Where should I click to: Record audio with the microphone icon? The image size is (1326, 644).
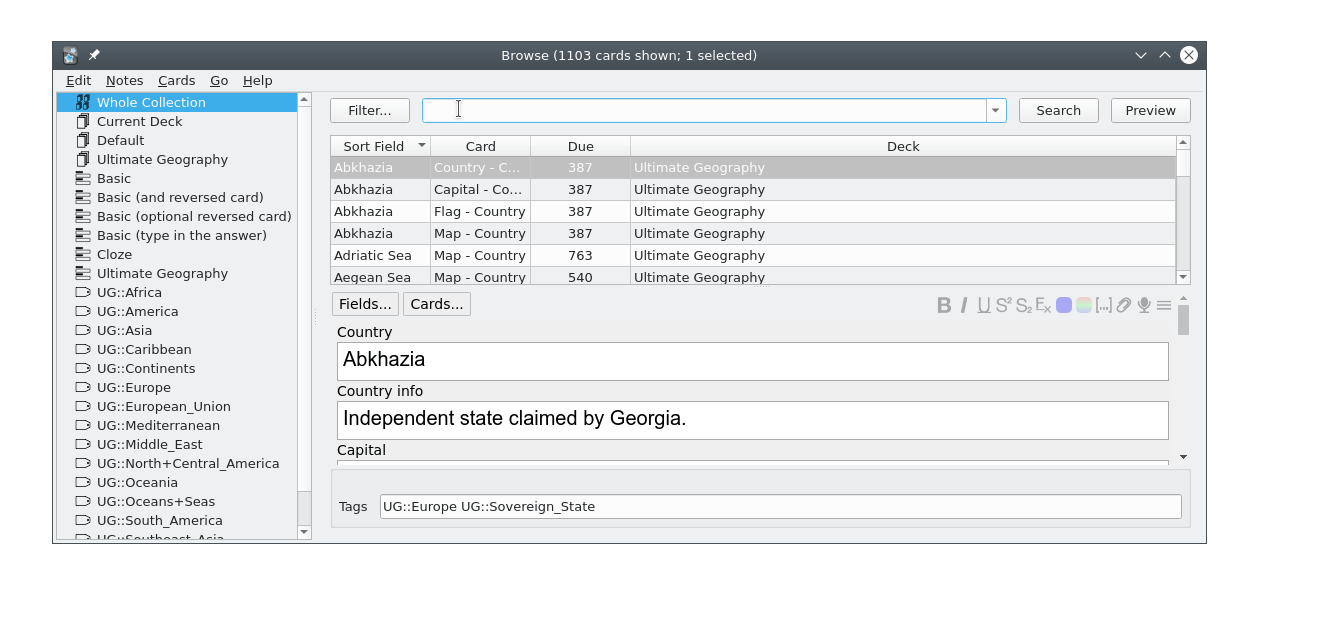click(1143, 306)
